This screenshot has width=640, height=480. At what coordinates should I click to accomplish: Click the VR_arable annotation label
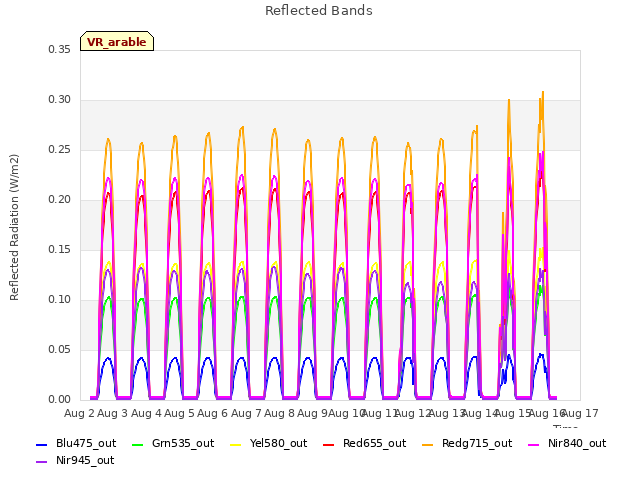click(117, 42)
